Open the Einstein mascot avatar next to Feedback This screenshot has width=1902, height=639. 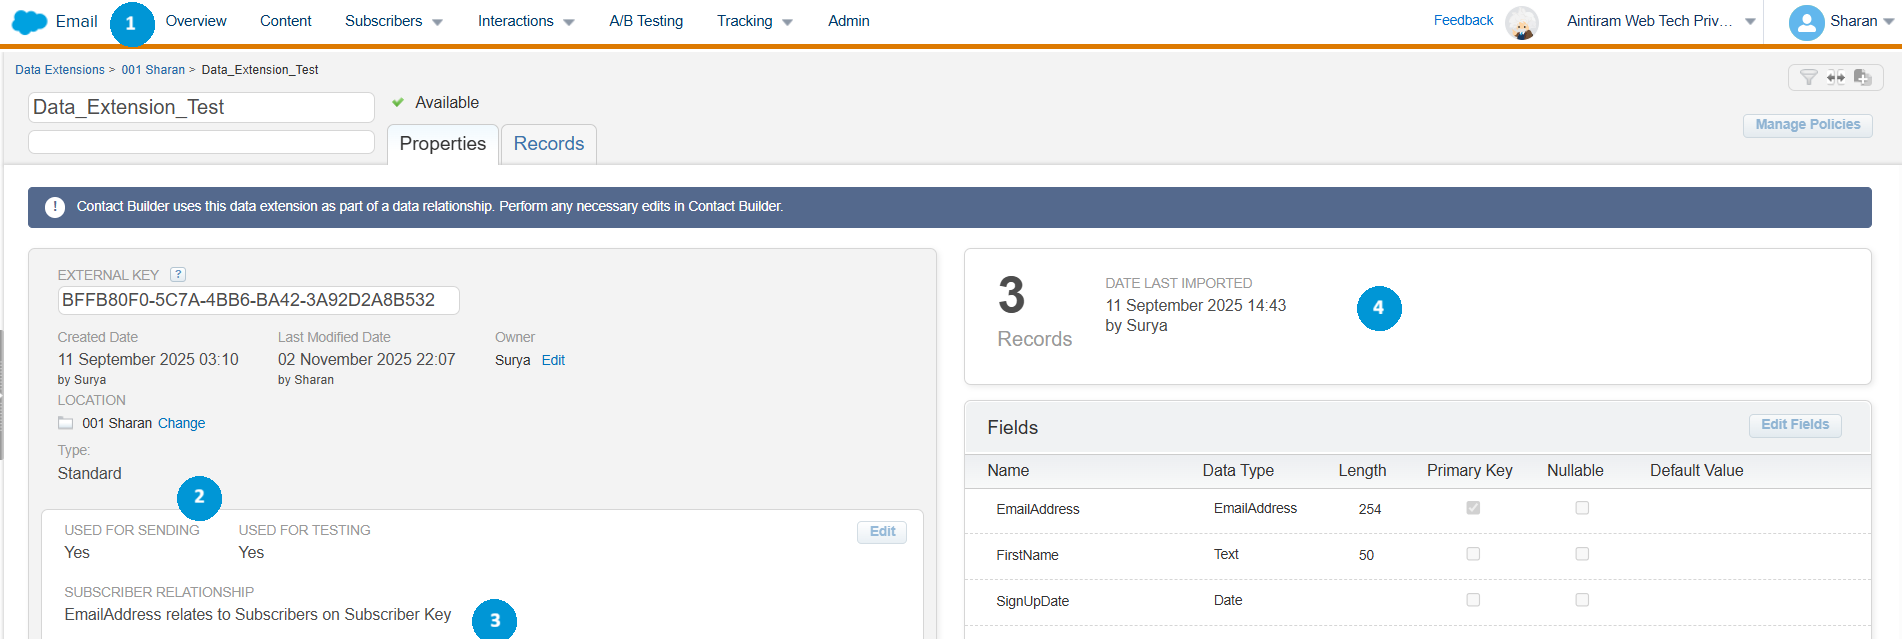click(1522, 22)
